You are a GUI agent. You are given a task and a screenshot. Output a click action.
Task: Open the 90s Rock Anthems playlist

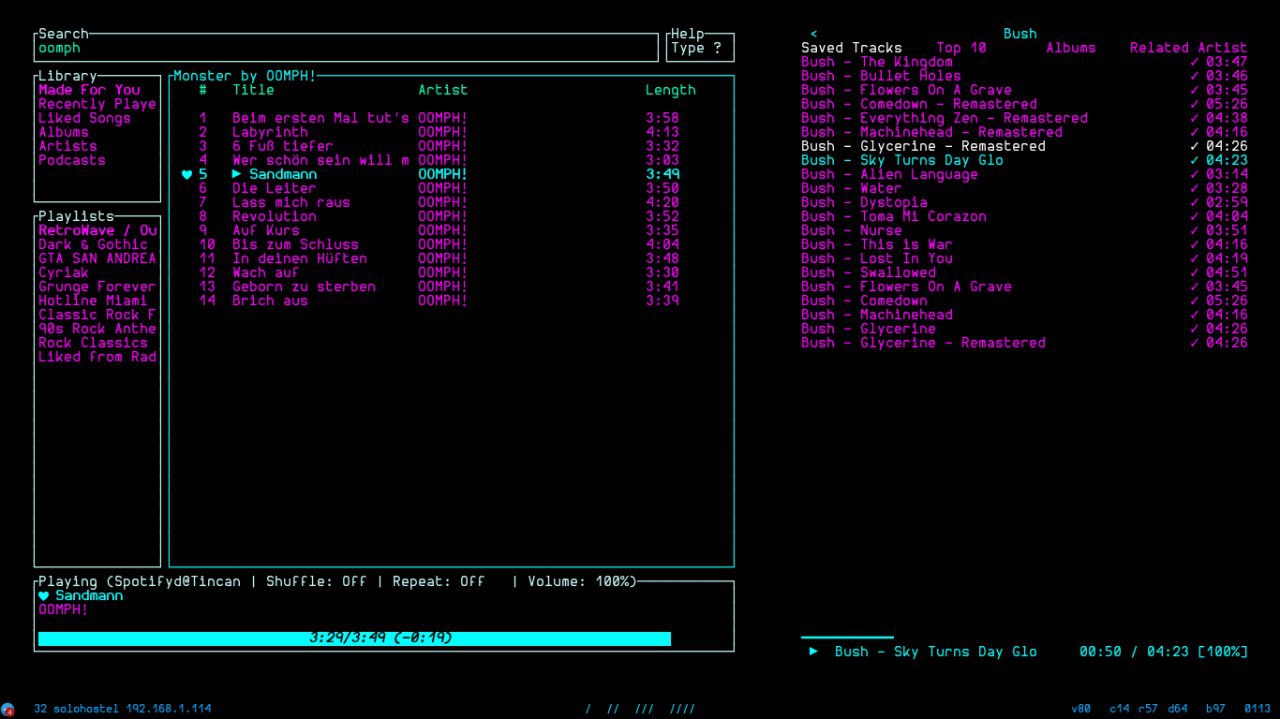(97, 328)
